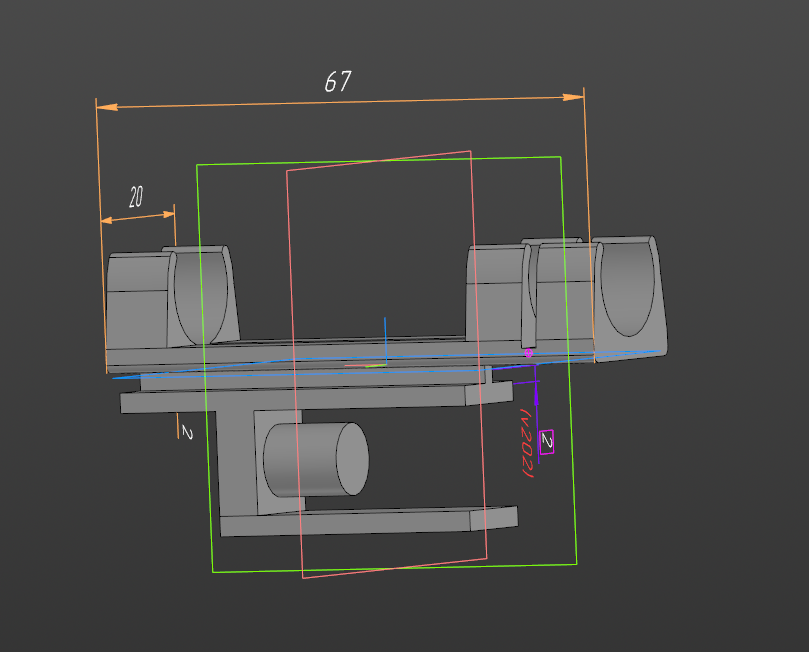
Task: Click the orange 2 dimension near the left plate
Action: click(x=187, y=433)
